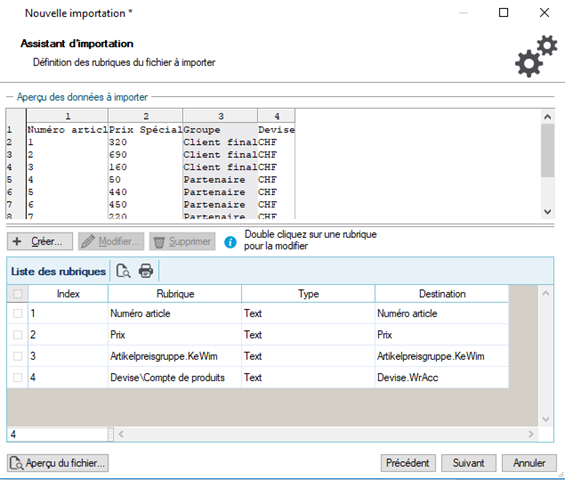
Task: Click the magnifier icon on Aperçu du fichier
Action: pos(17,463)
